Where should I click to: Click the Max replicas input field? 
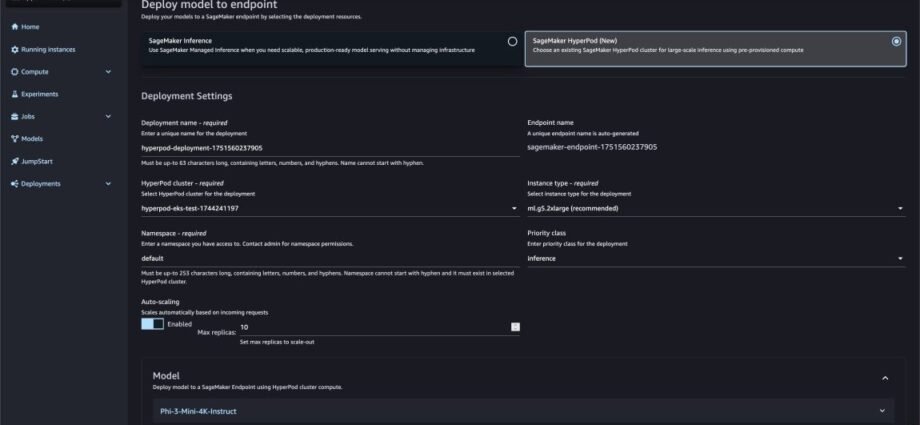(374, 327)
